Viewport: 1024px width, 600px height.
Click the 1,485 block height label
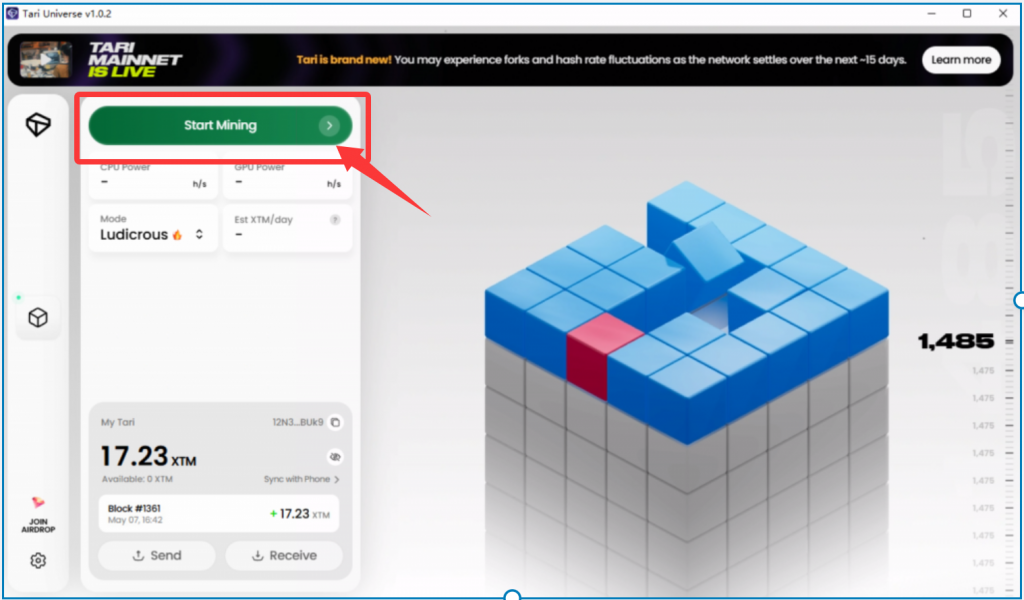pos(956,341)
